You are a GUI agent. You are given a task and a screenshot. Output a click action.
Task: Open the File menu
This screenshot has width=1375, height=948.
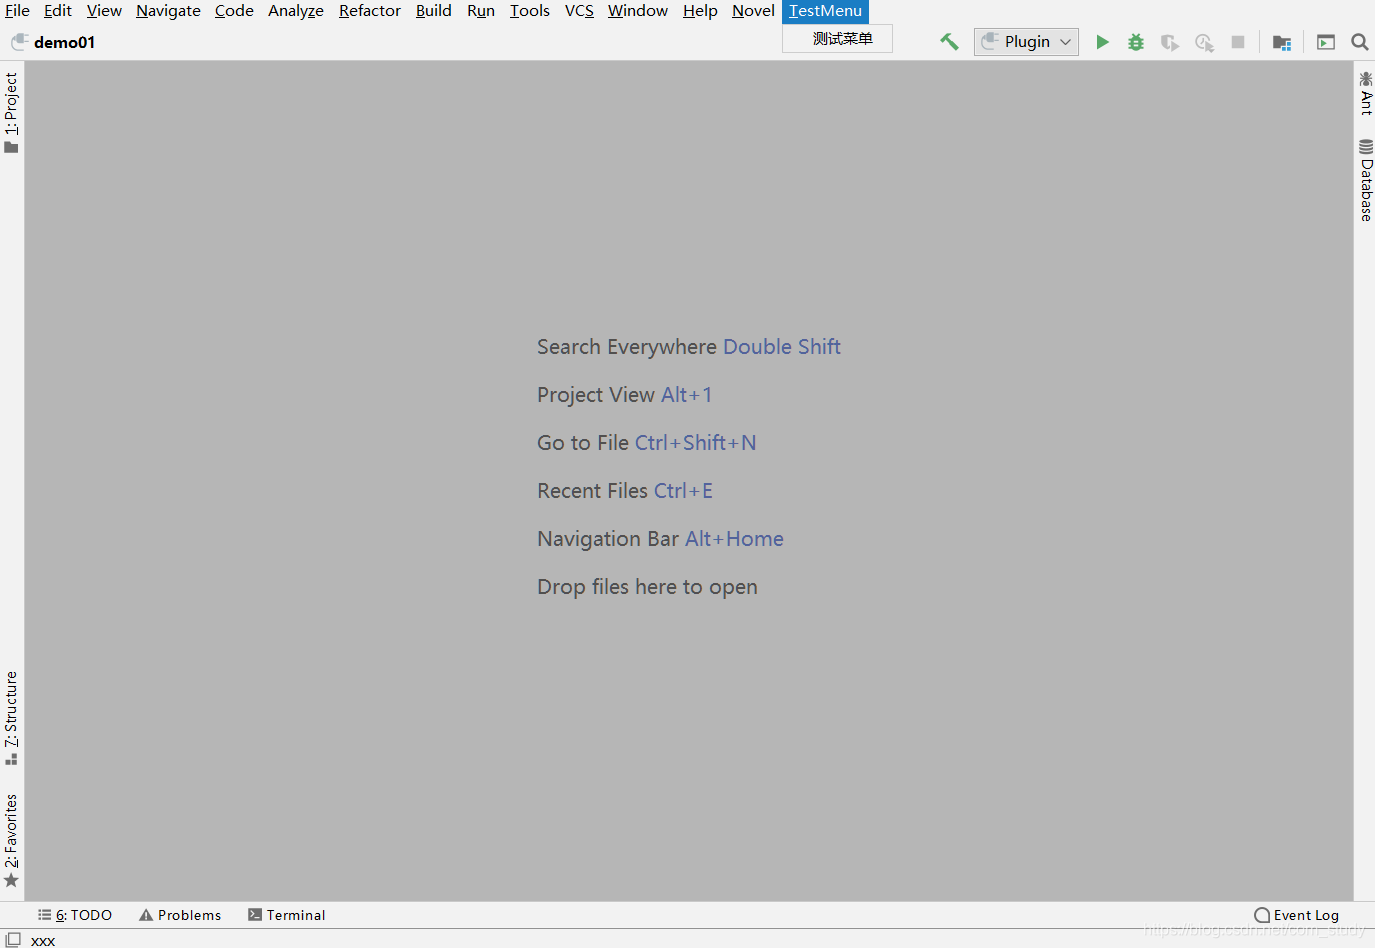click(x=17, y=11)
